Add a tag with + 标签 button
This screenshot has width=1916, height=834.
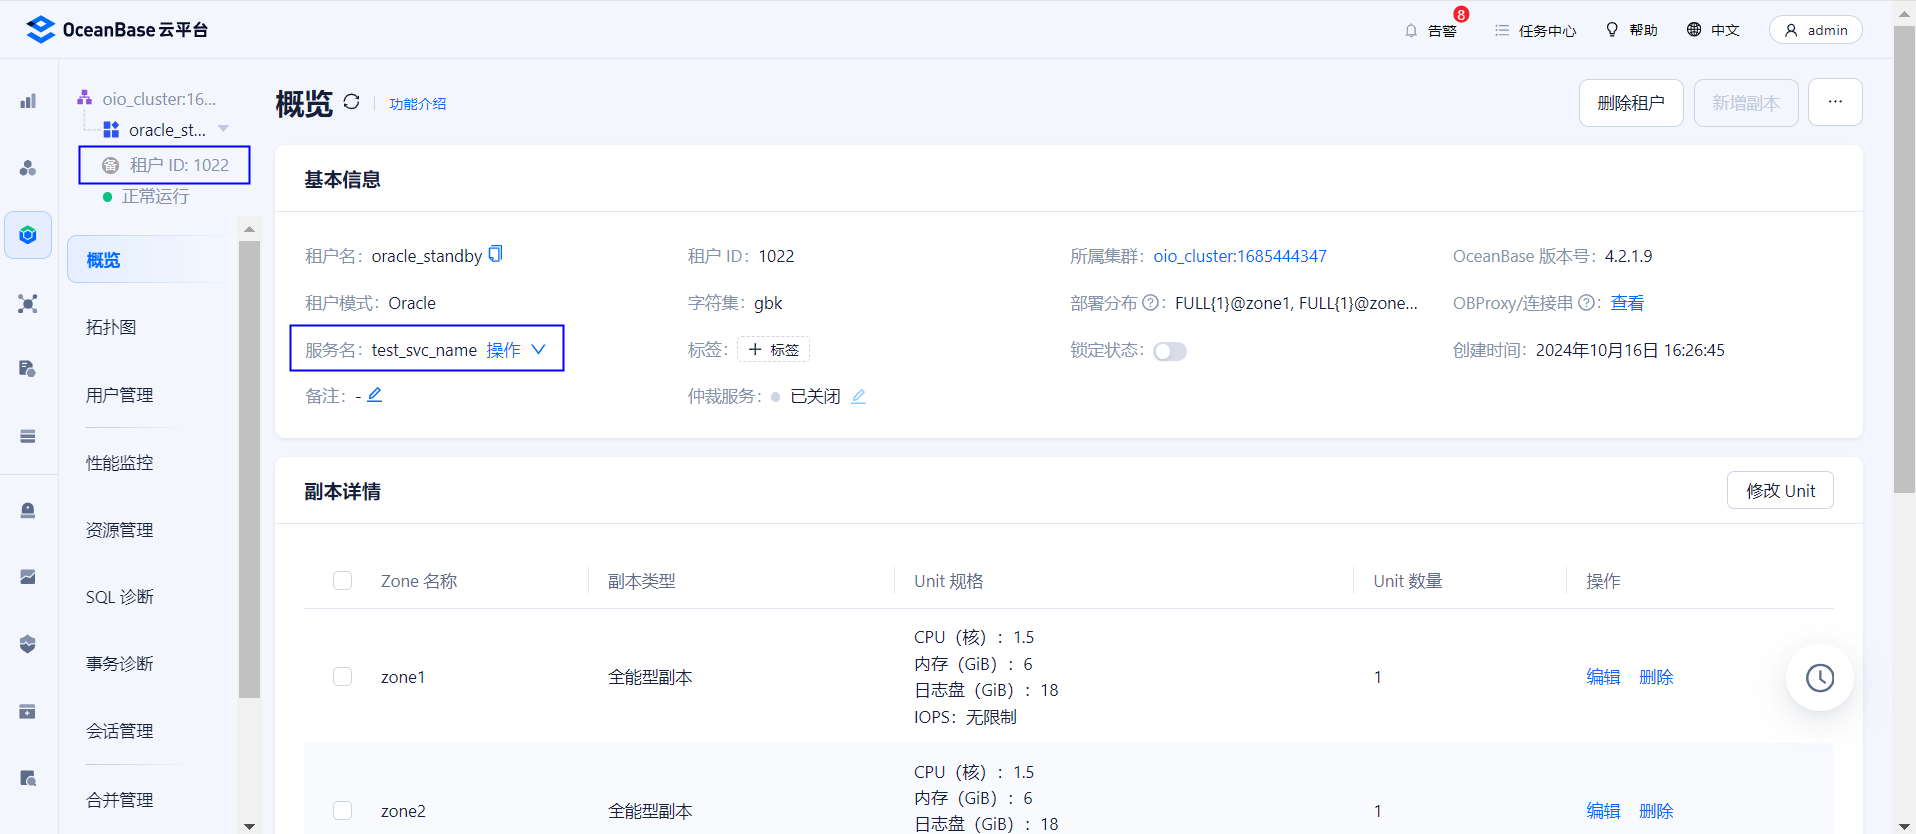(774, 349)
